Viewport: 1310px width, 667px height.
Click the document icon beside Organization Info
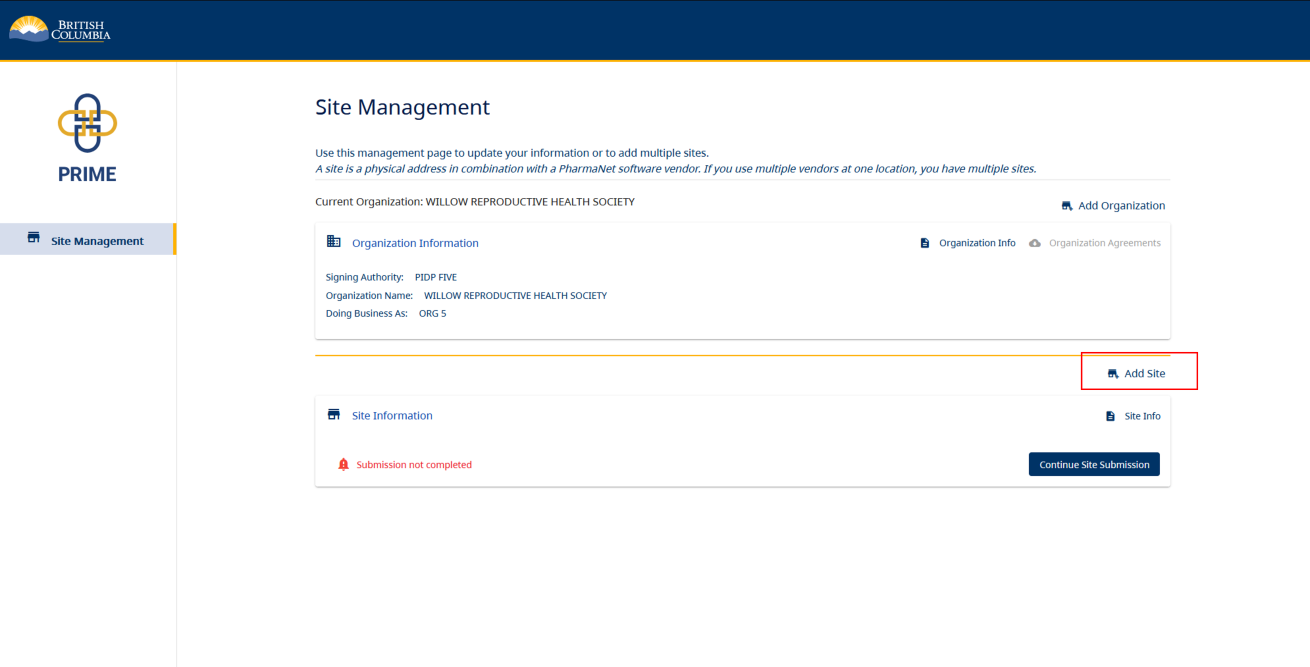pyautogui.click(x=925, y=243)
